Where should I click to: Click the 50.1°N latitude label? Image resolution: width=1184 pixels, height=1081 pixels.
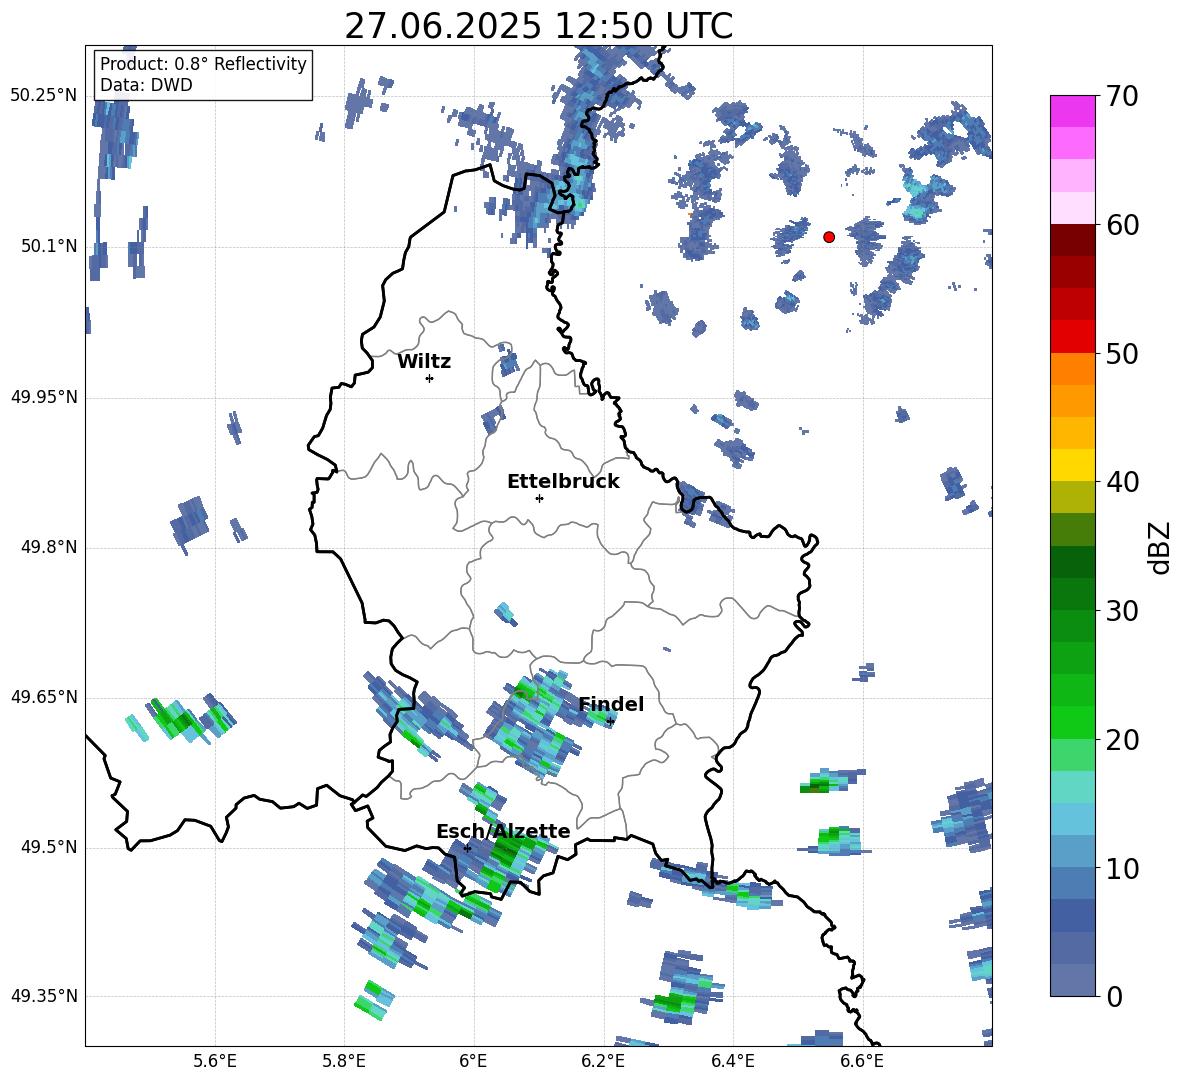49,247
